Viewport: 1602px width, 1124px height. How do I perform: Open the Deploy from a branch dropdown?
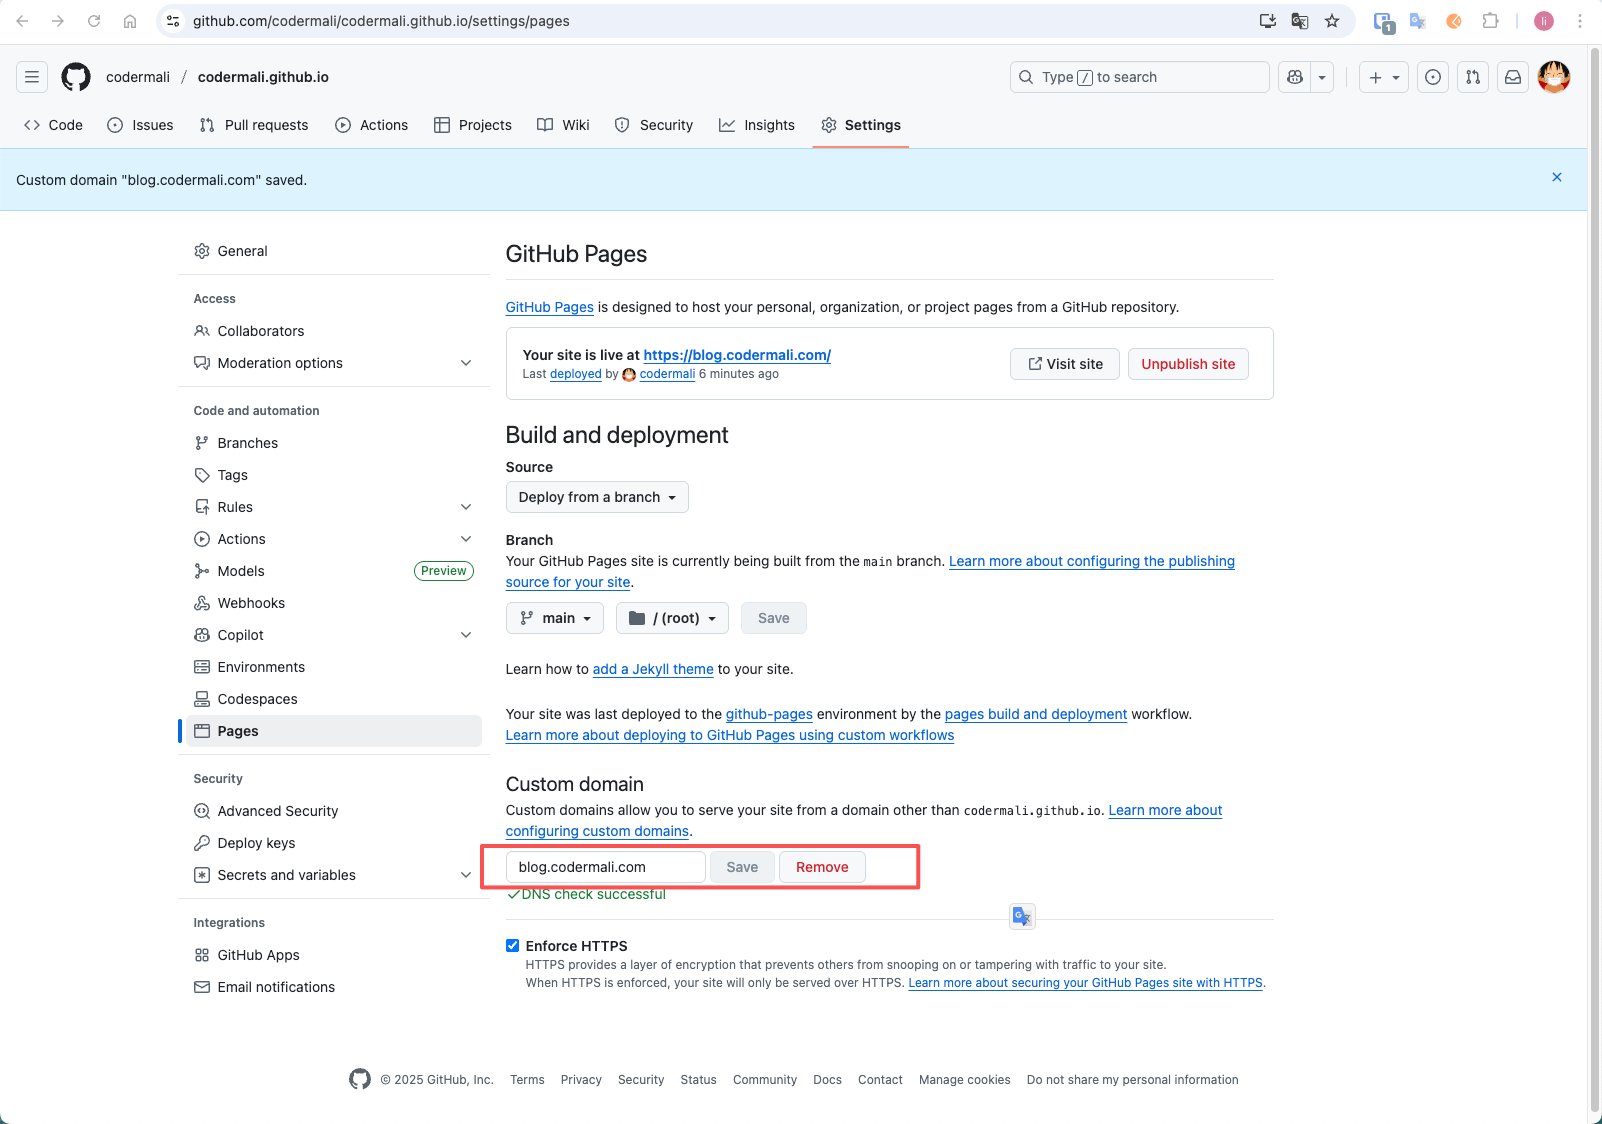(x=597, y=497)
